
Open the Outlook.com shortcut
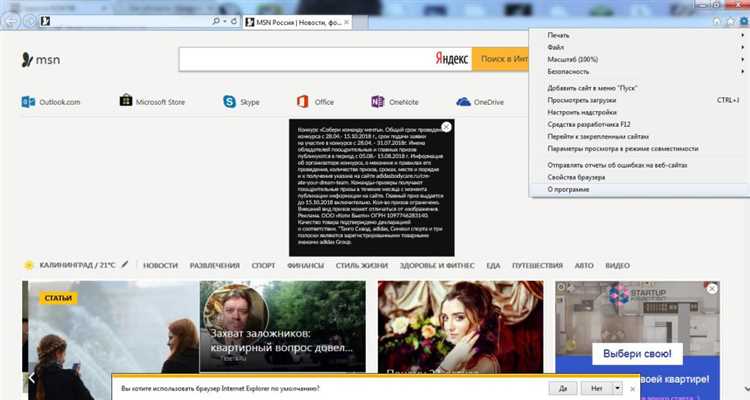(51, 102)
